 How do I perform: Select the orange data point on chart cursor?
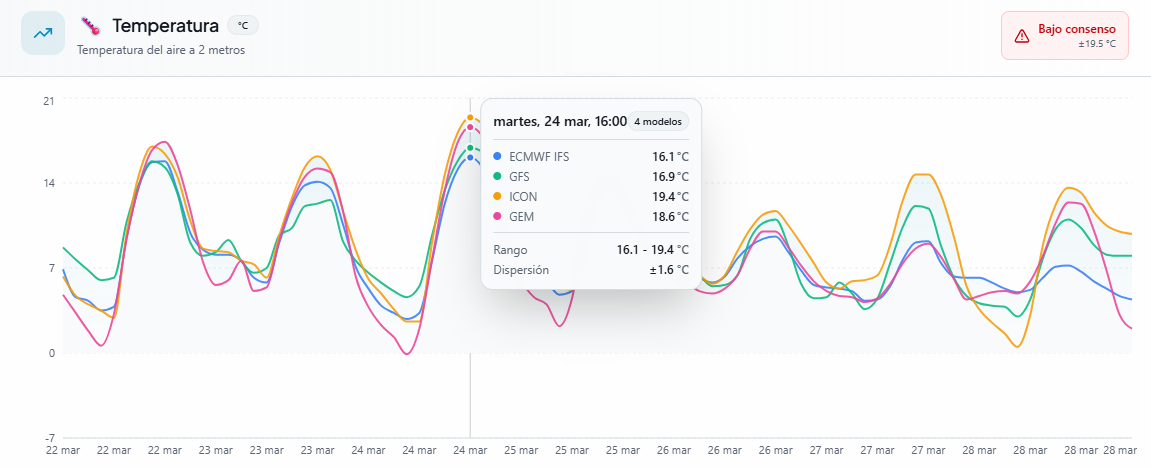click(470, 118)
